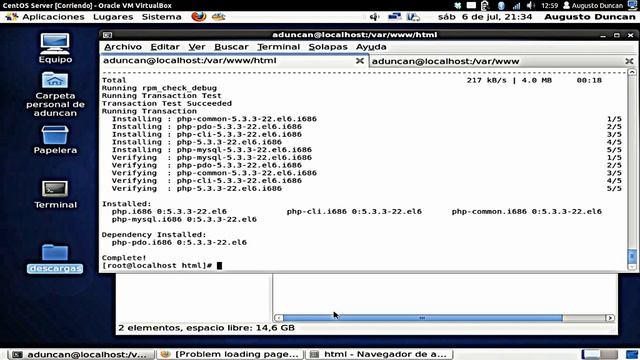Open the Equipo desktop icon

pyautogui.click(x=55, y=48)
